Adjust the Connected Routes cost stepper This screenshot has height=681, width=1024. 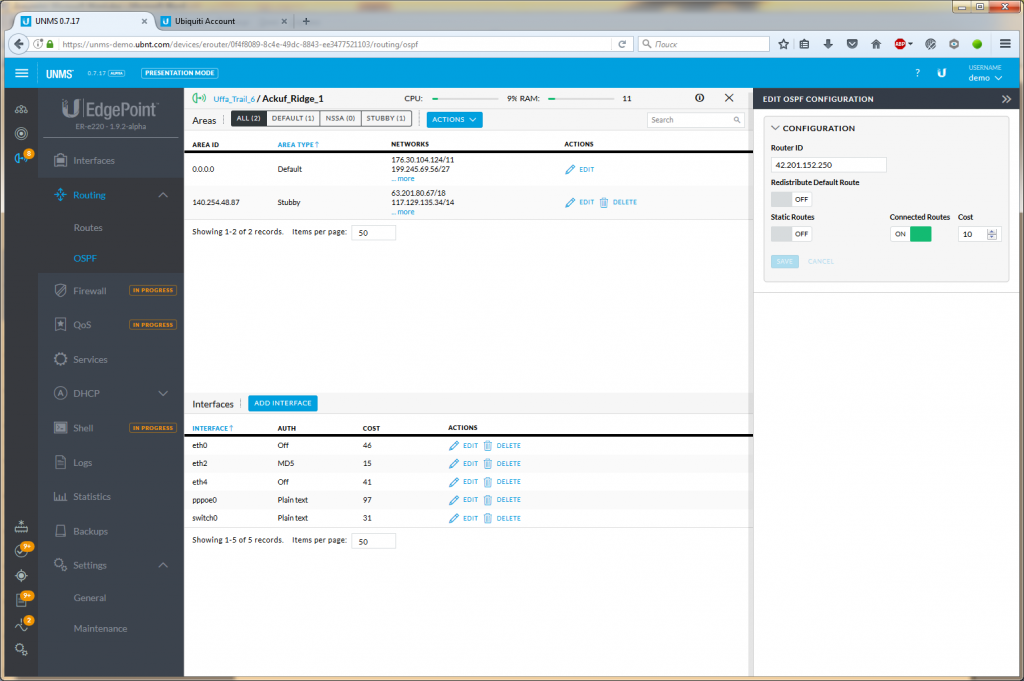pyautogui.click(x=991, y=234)
